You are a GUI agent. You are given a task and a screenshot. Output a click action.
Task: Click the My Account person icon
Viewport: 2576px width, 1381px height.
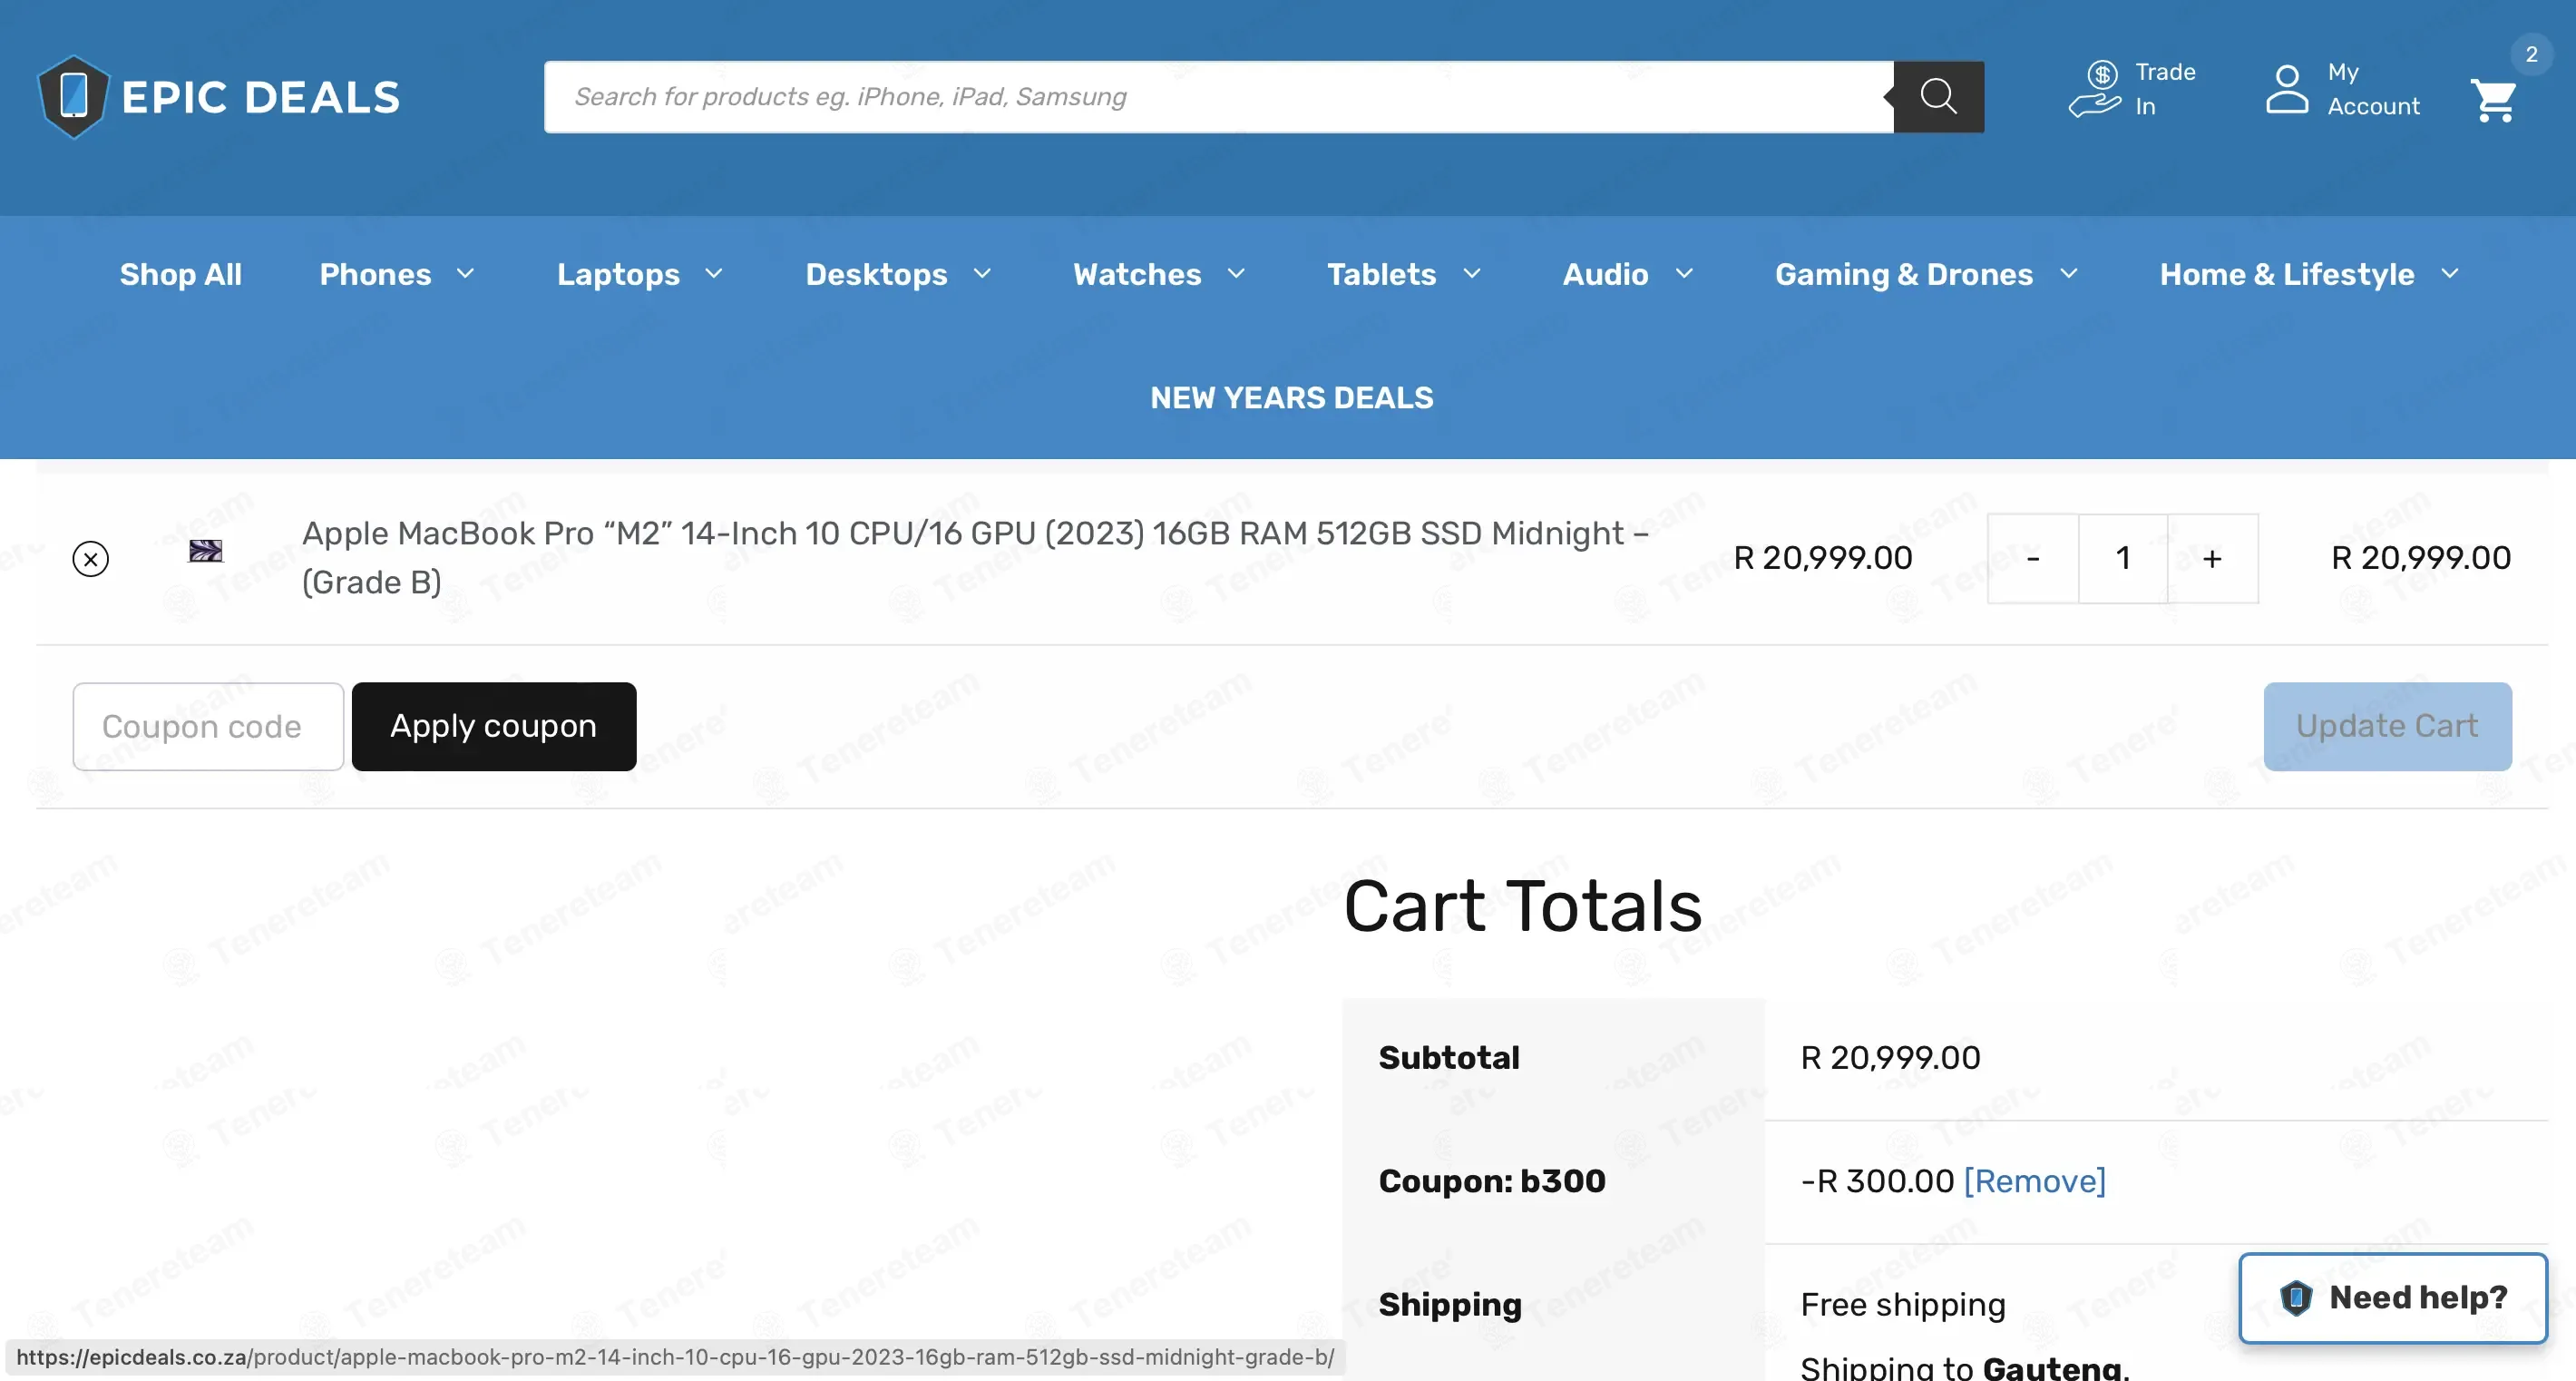tap(2286, 90)
